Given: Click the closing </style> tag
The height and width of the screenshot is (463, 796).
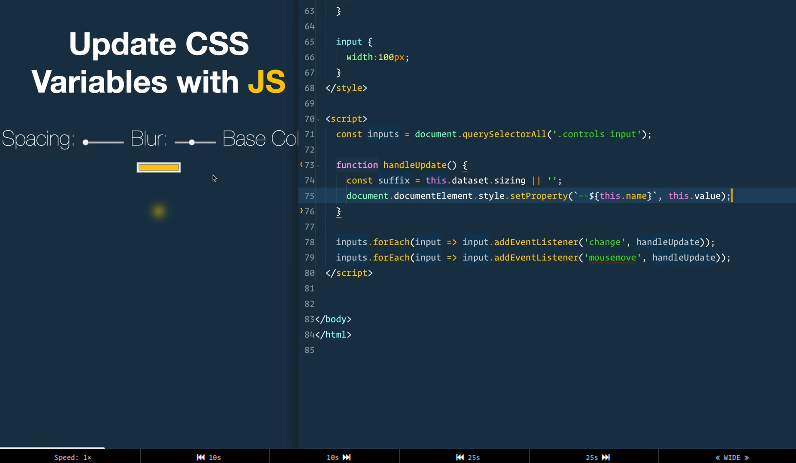Looking at the screenshot, I should click(346, 88).
